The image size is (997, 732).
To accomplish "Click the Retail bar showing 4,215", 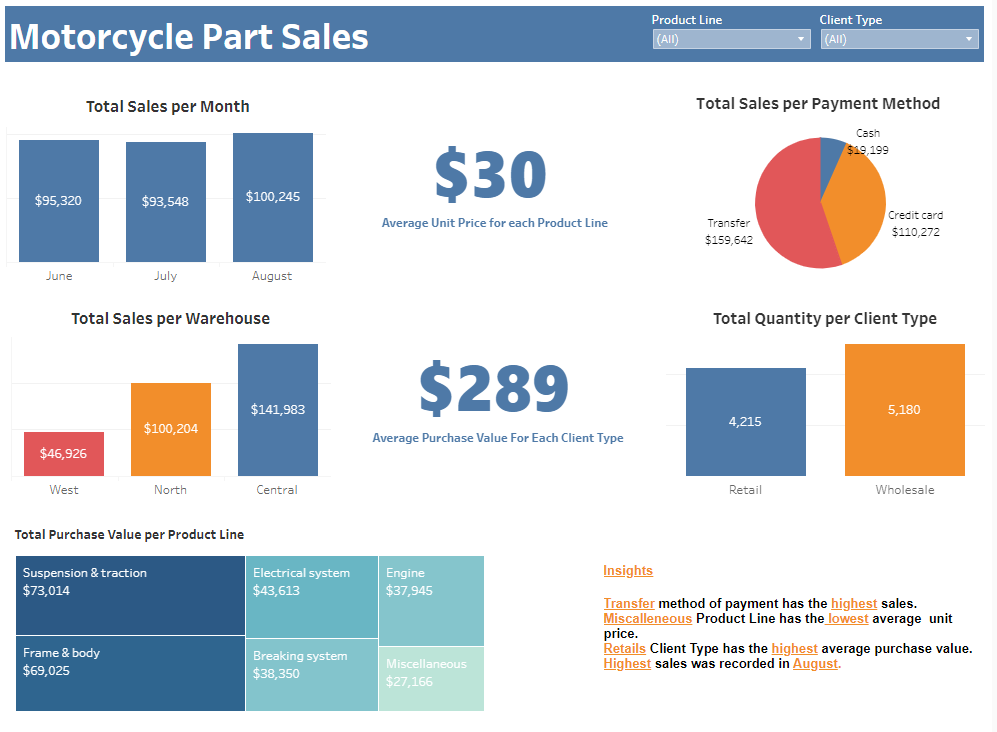I will coord(745,422).
